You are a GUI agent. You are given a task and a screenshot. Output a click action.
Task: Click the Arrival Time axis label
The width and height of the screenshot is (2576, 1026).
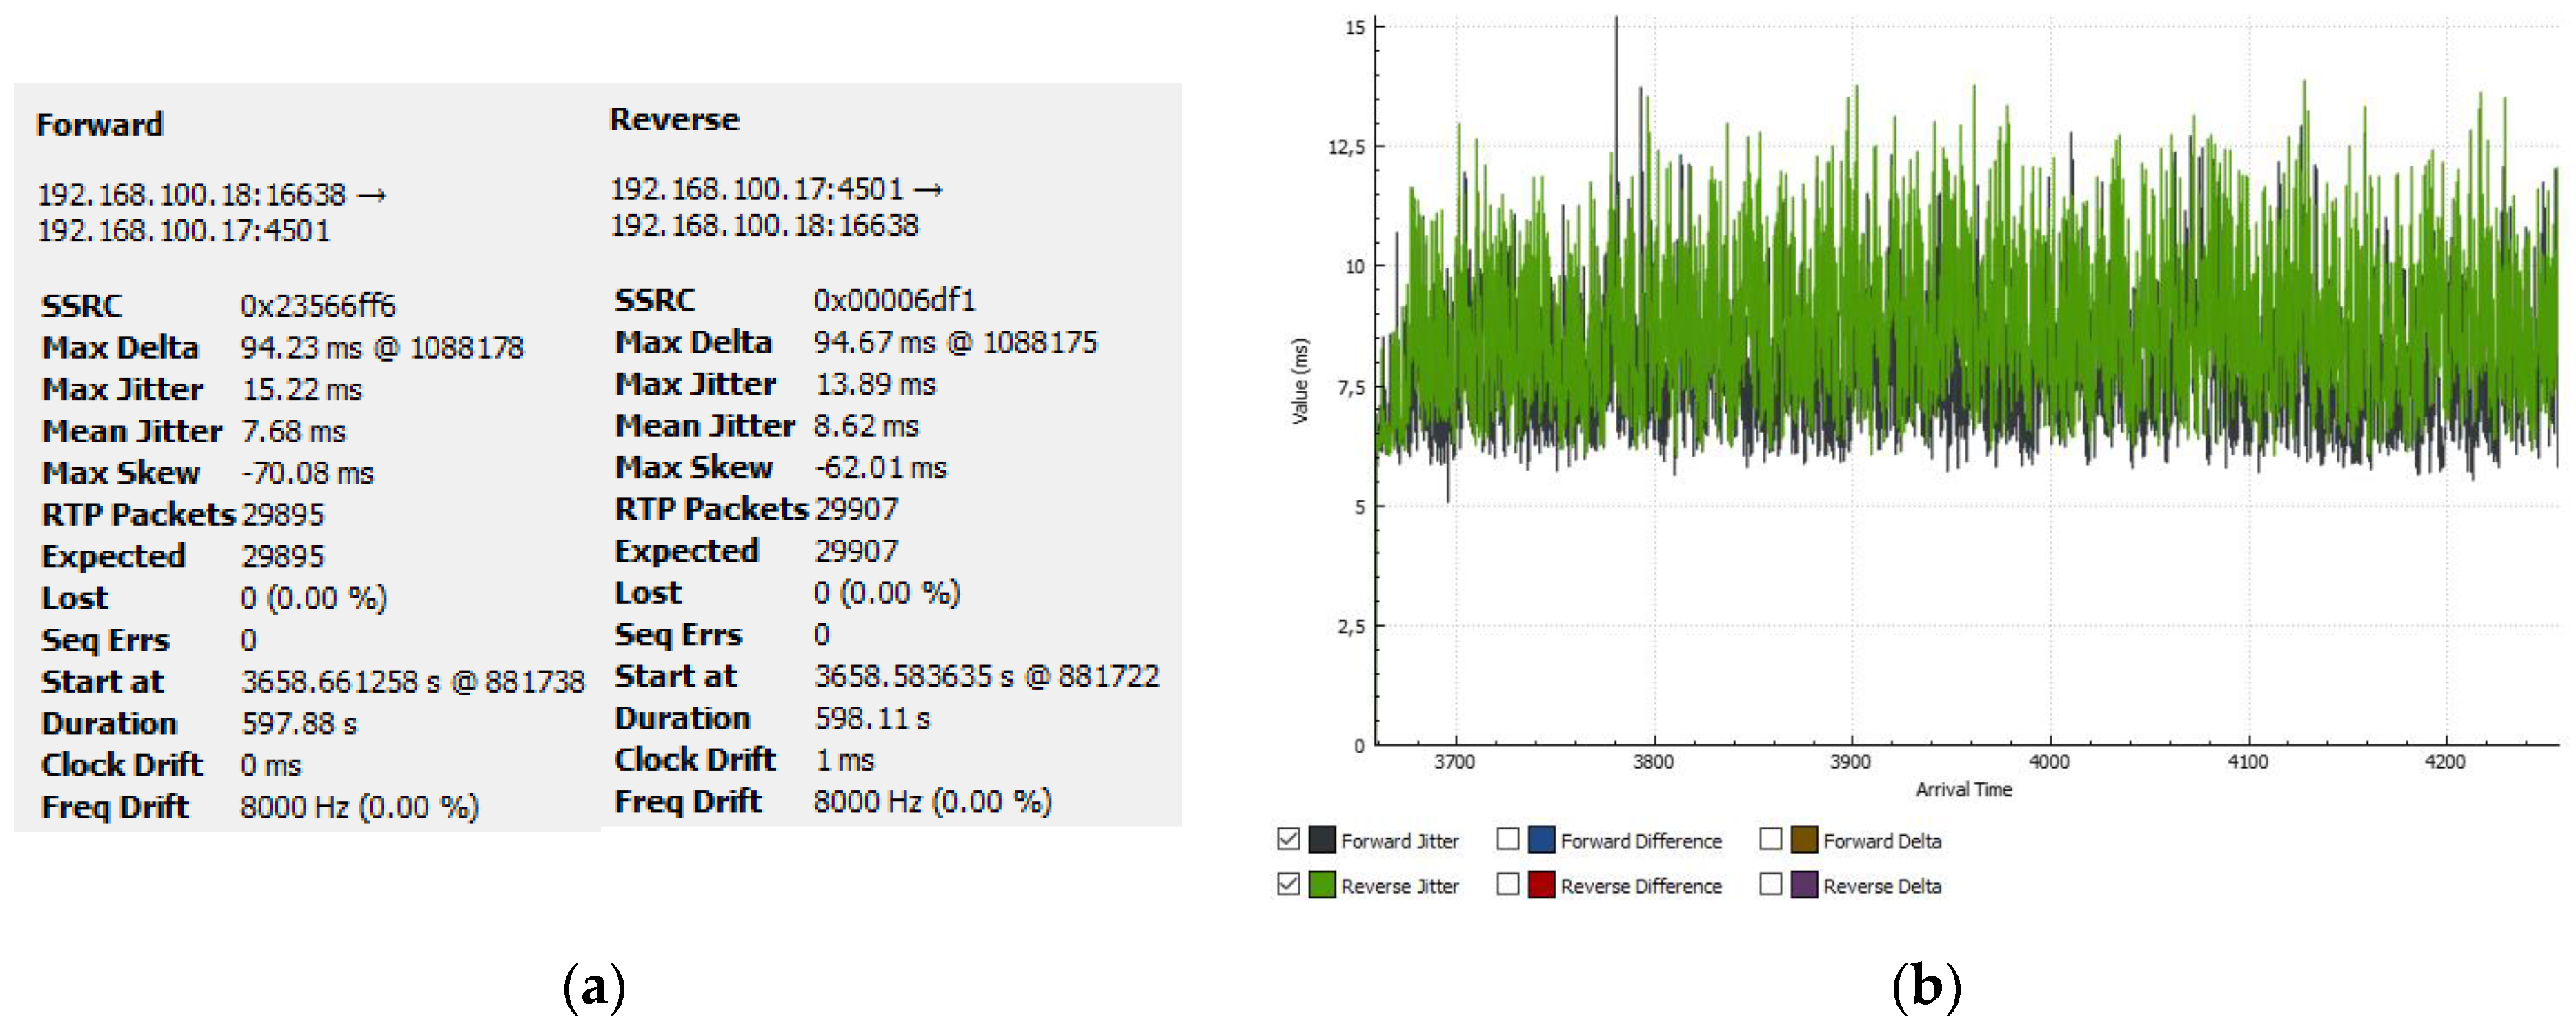[x=1963, y=790]
